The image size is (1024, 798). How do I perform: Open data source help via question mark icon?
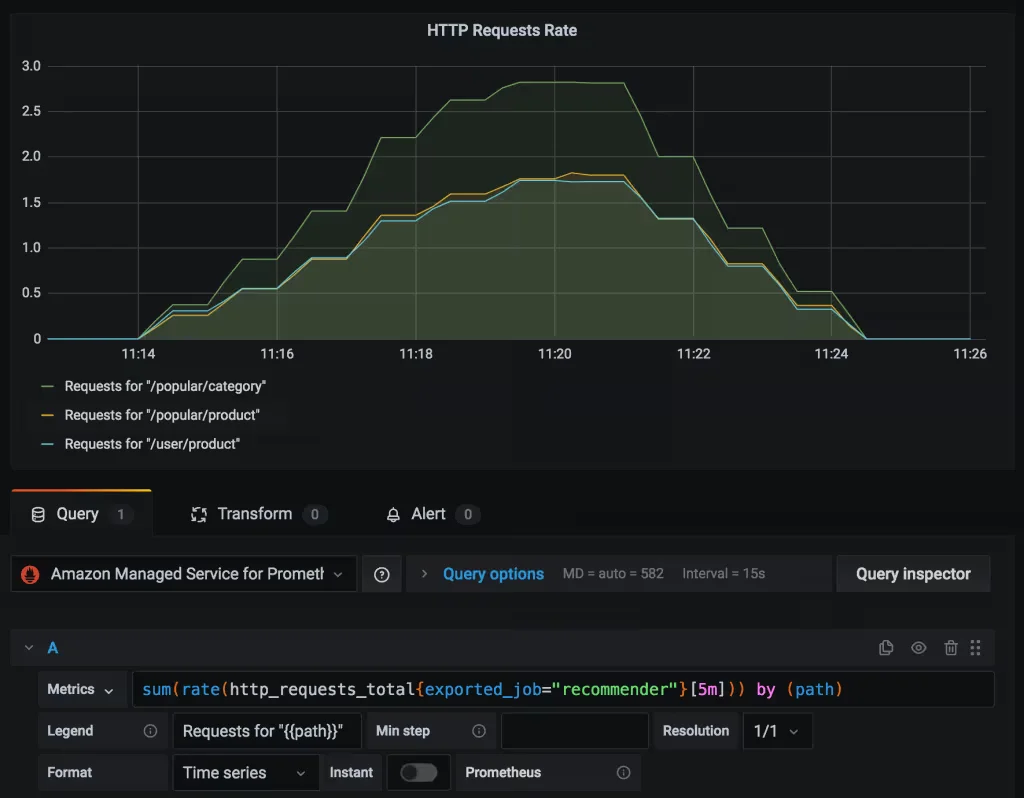coord(381,573)
